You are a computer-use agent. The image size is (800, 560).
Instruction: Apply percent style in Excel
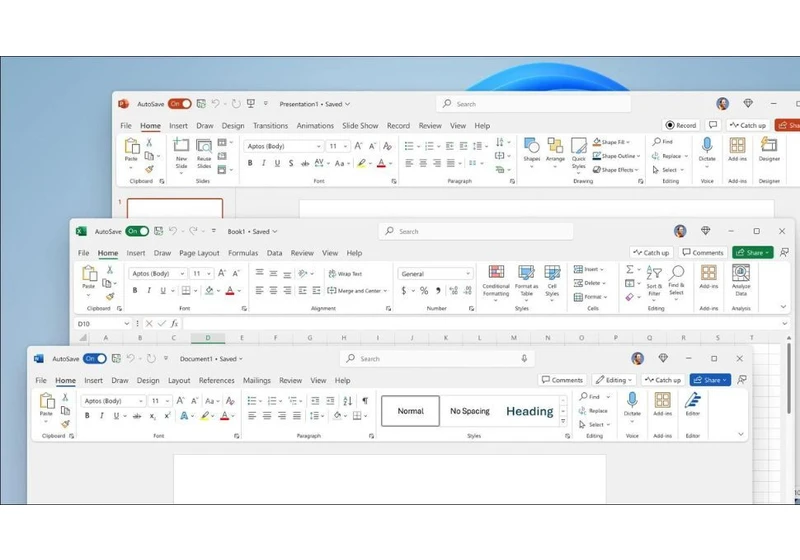[x=424, y=290]
